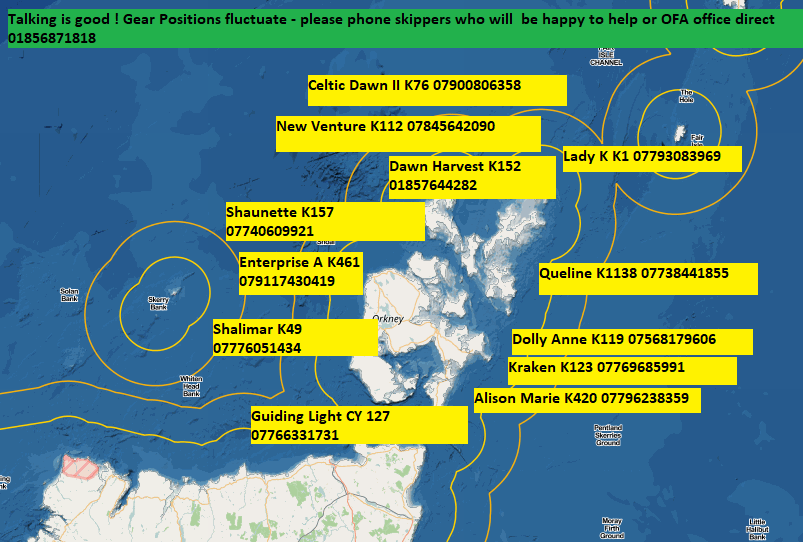Click the Skerry Bank map label
This screenshot has height=542, width=803.
[x=158, y=303]
